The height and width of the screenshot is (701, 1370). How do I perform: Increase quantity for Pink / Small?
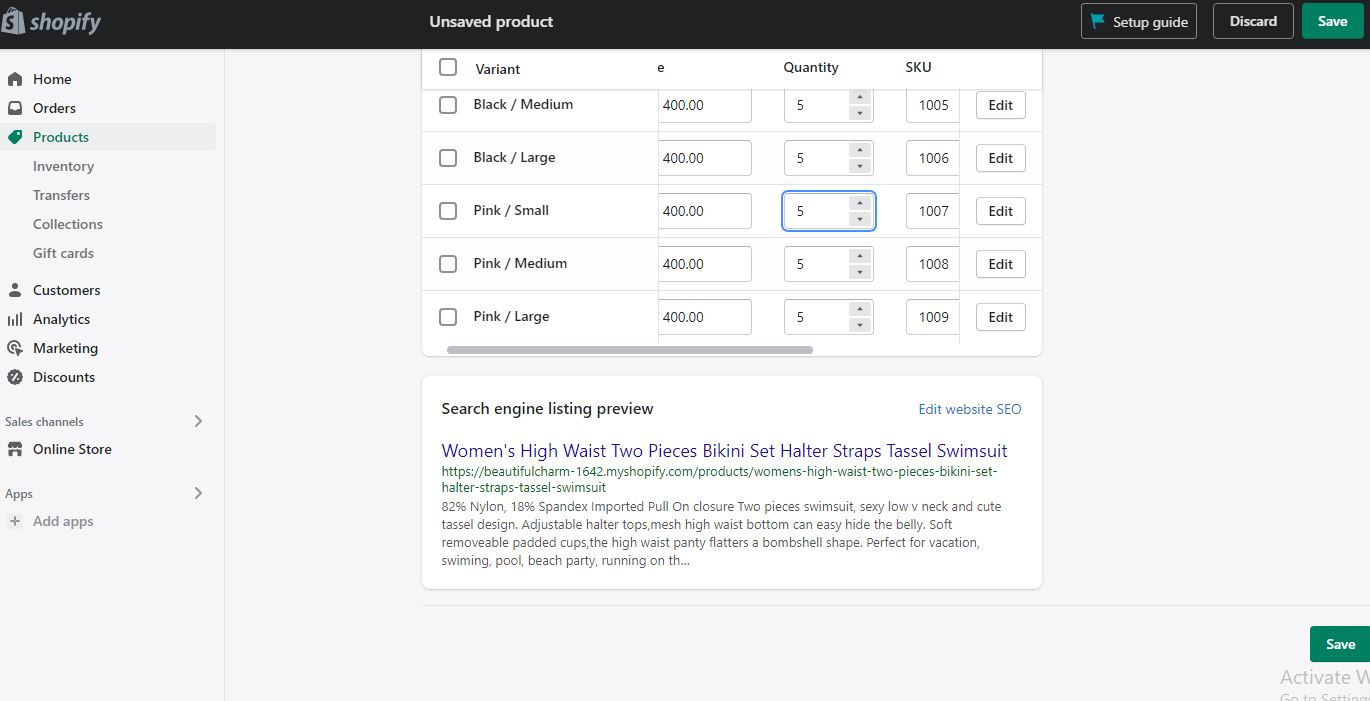tap(859, 203)
